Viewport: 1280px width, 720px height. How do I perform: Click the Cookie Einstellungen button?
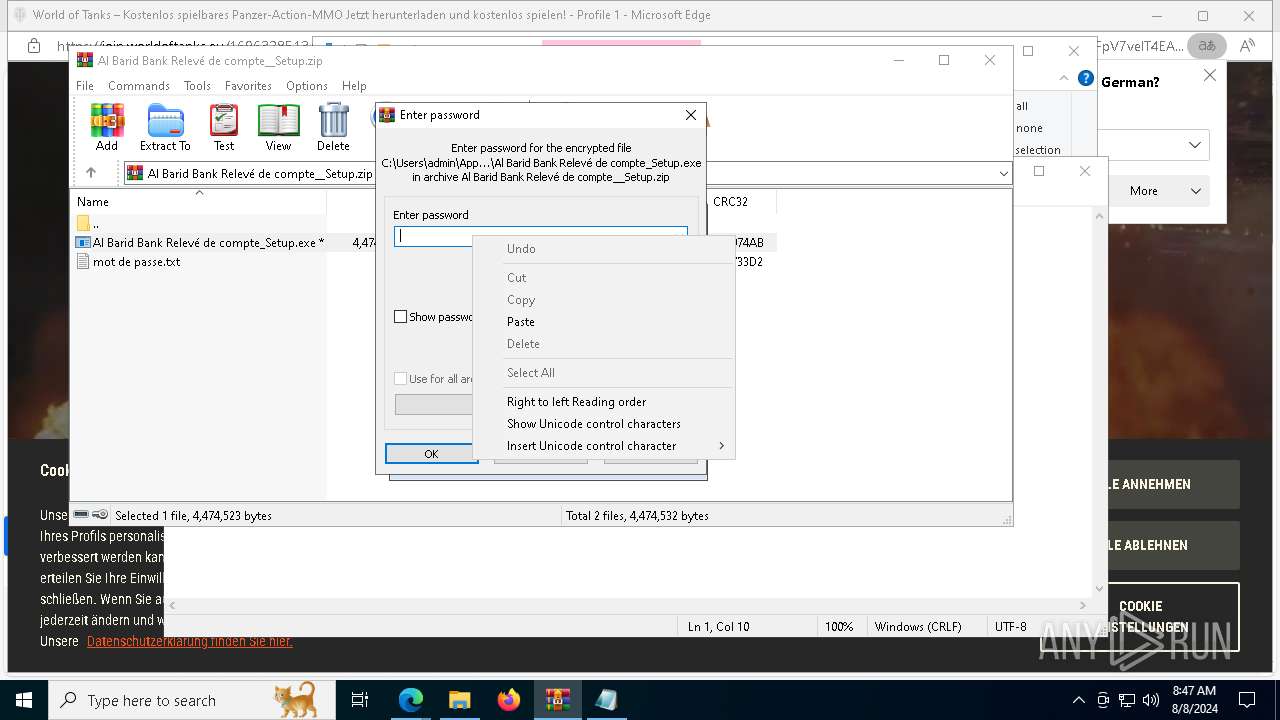(x=1140, y=617)
